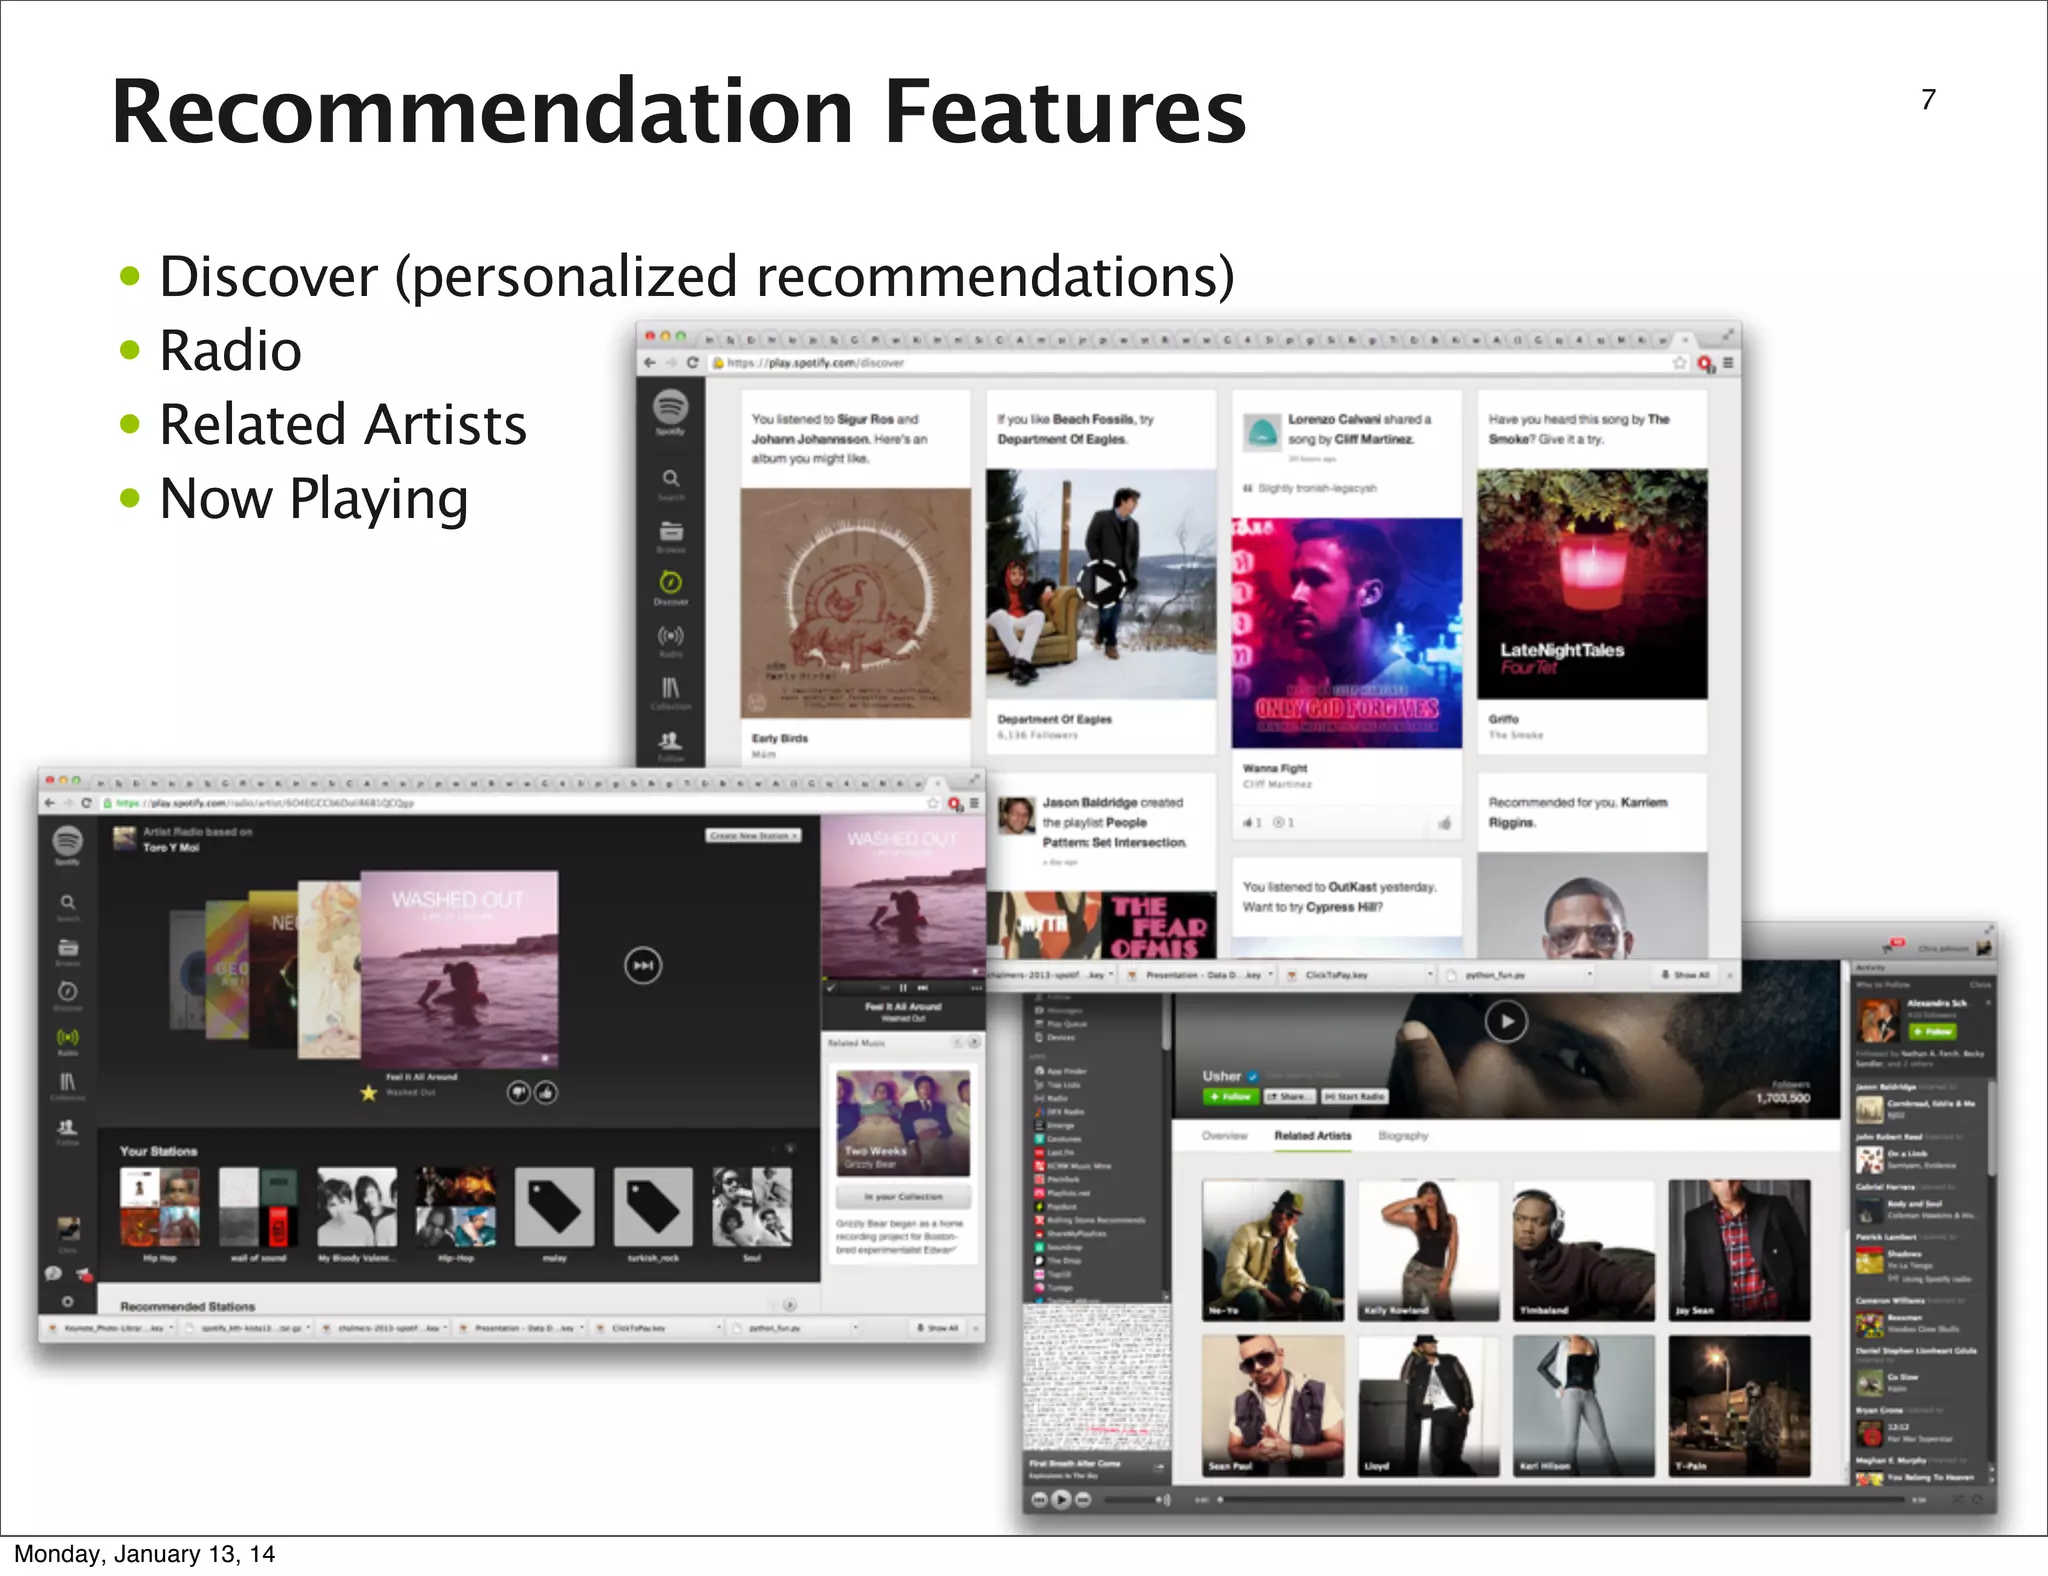Go back in Discover window browser

(x=650, y=363)
